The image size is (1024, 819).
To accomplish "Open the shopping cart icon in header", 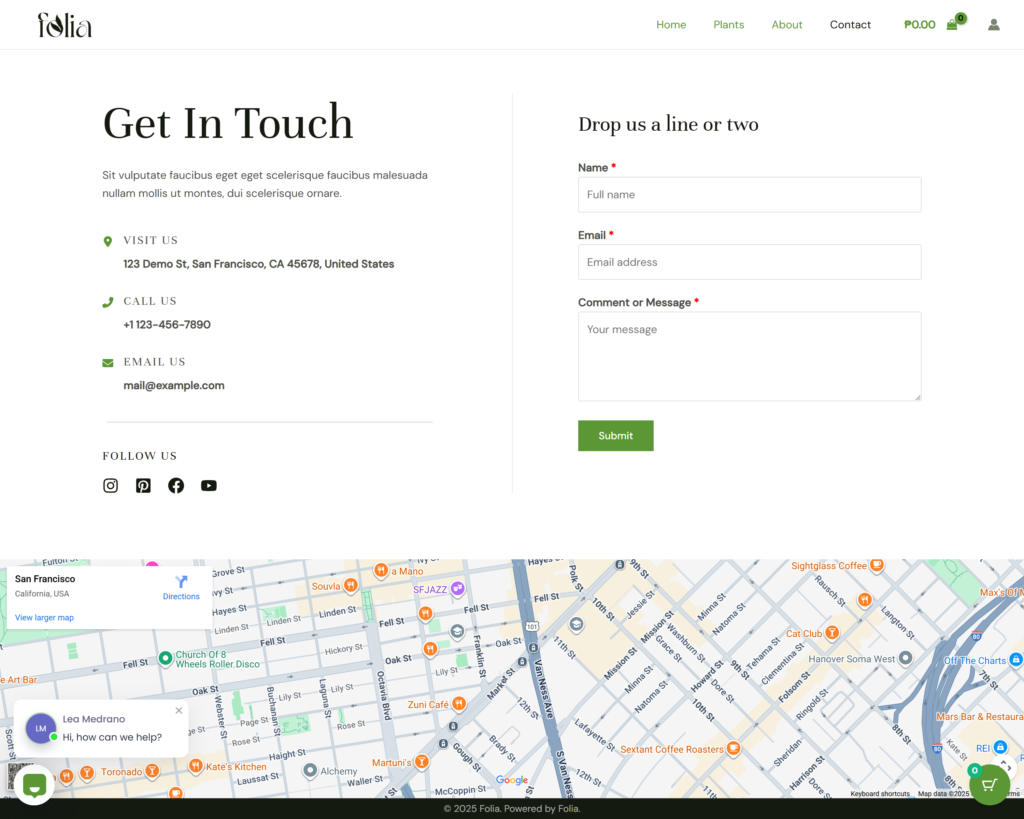I will pyautogui.click(x=952, y=25).
